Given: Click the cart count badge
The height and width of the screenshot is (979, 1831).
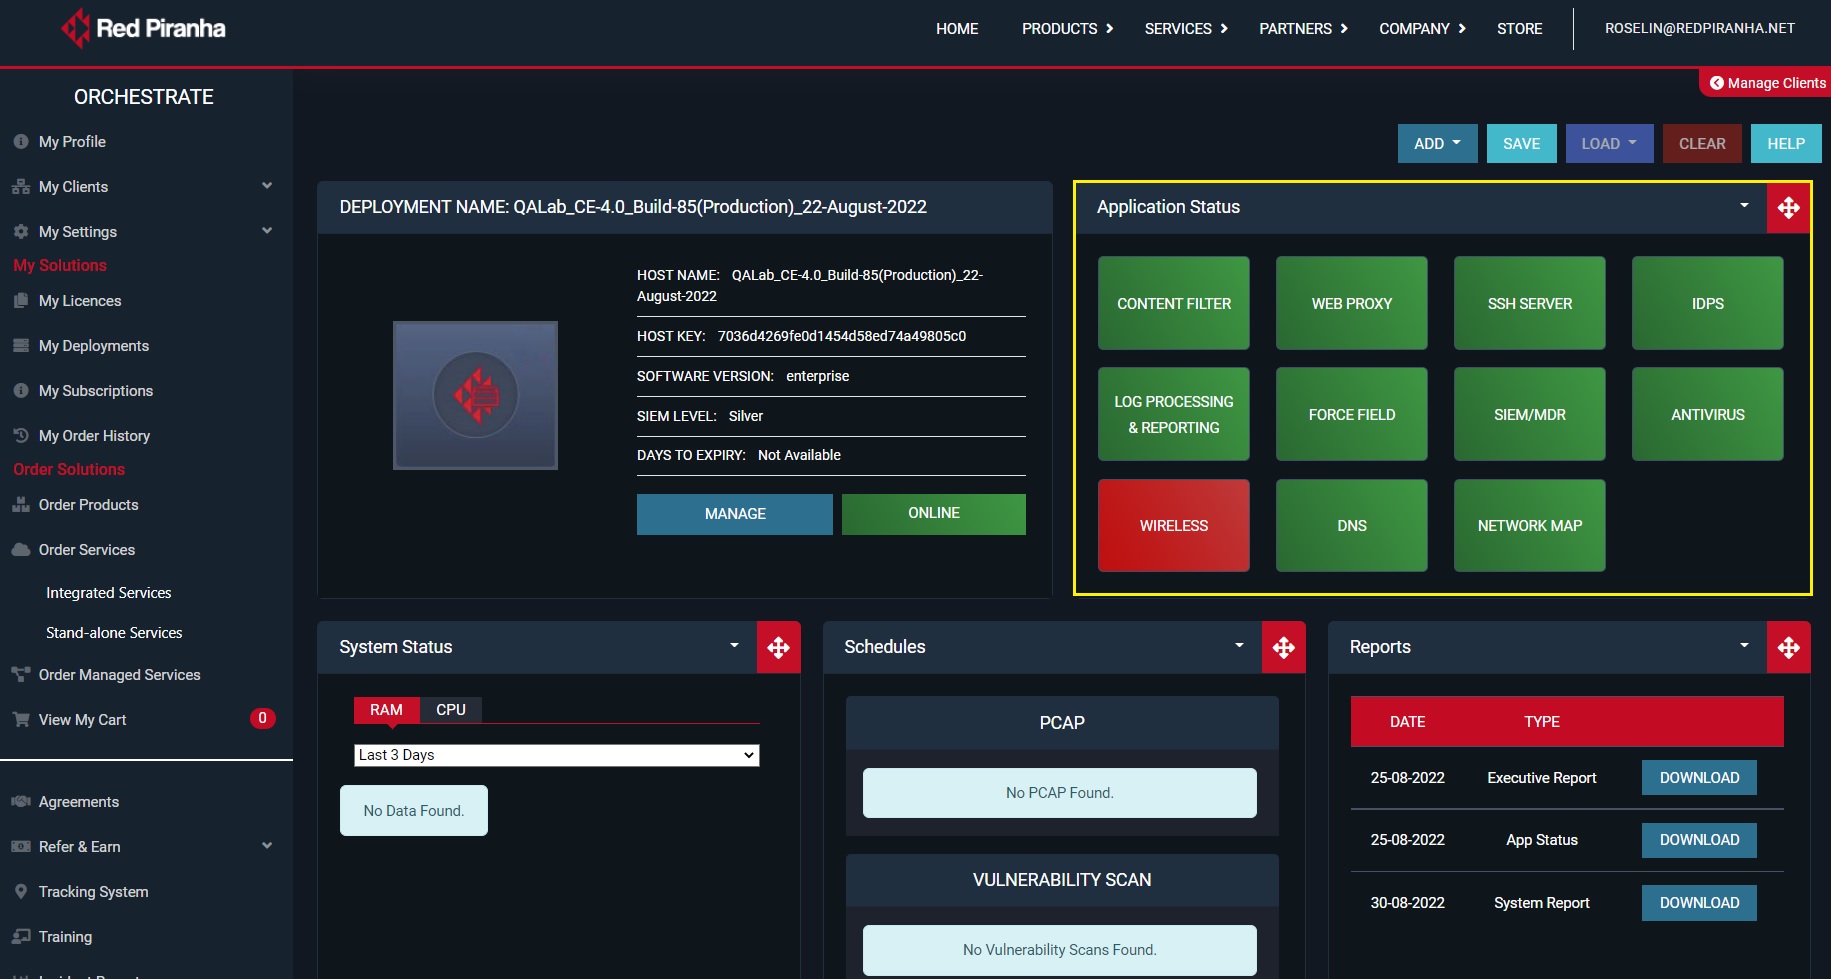Looking at the screenshot, I should coord(262,718).
